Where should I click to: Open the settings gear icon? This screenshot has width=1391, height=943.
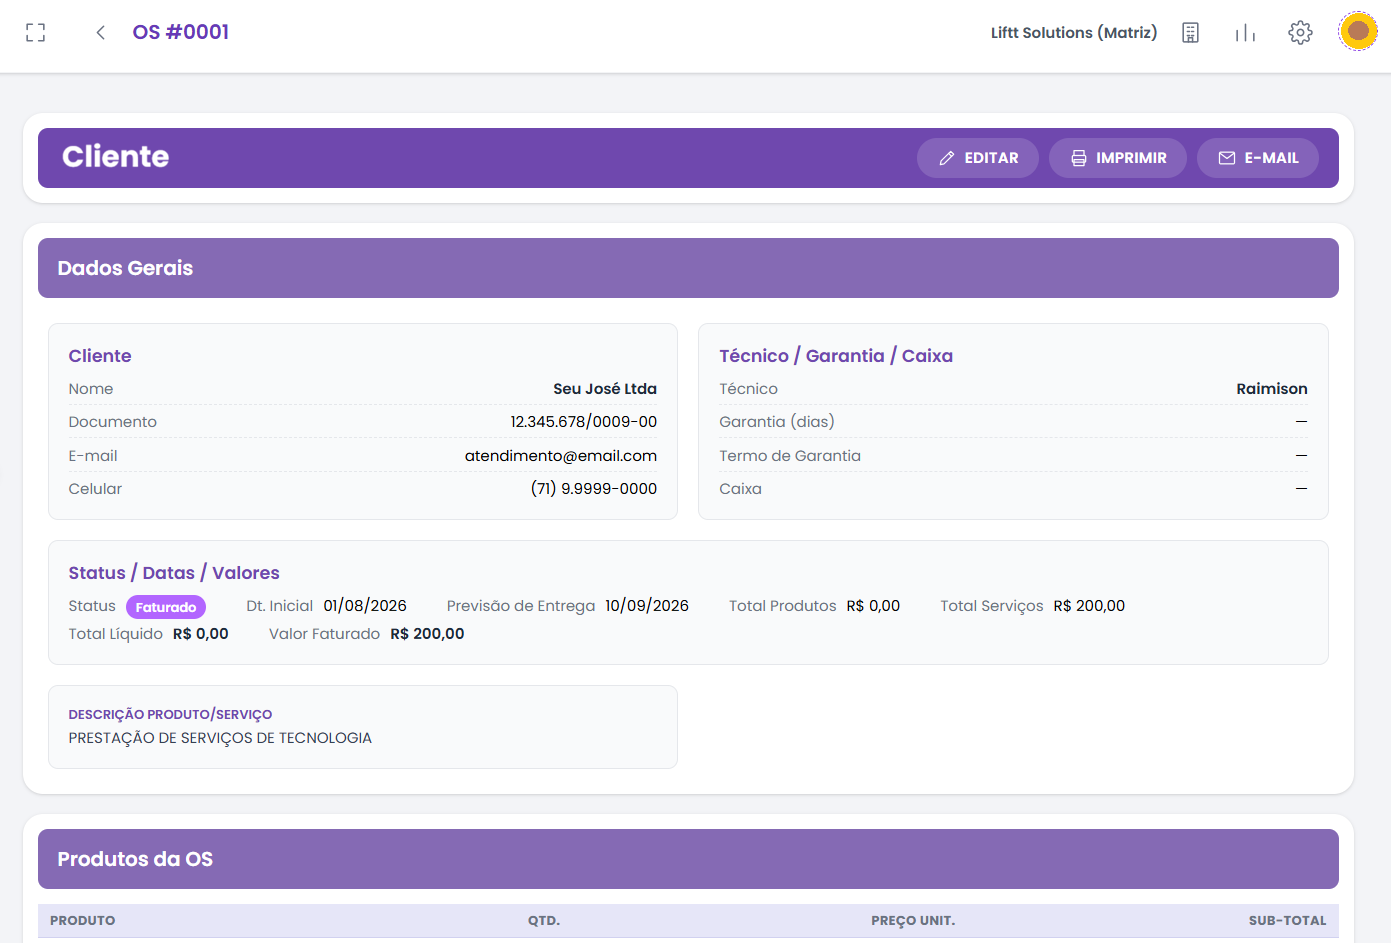1300,33
